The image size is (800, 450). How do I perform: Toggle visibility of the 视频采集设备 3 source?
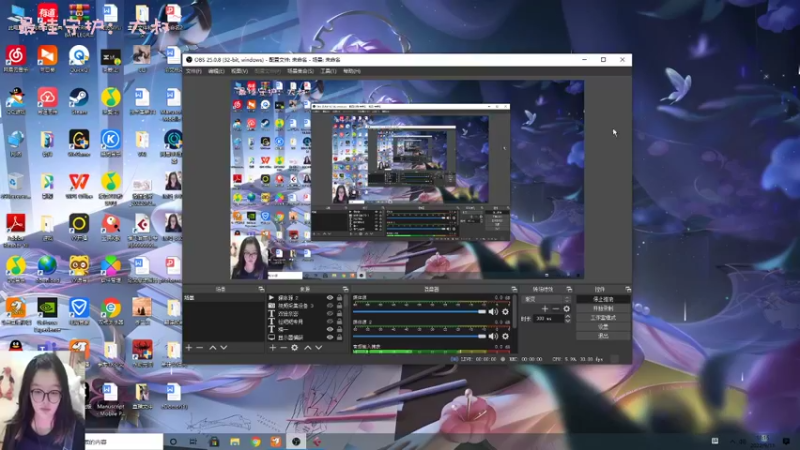(x=330, y=305)
